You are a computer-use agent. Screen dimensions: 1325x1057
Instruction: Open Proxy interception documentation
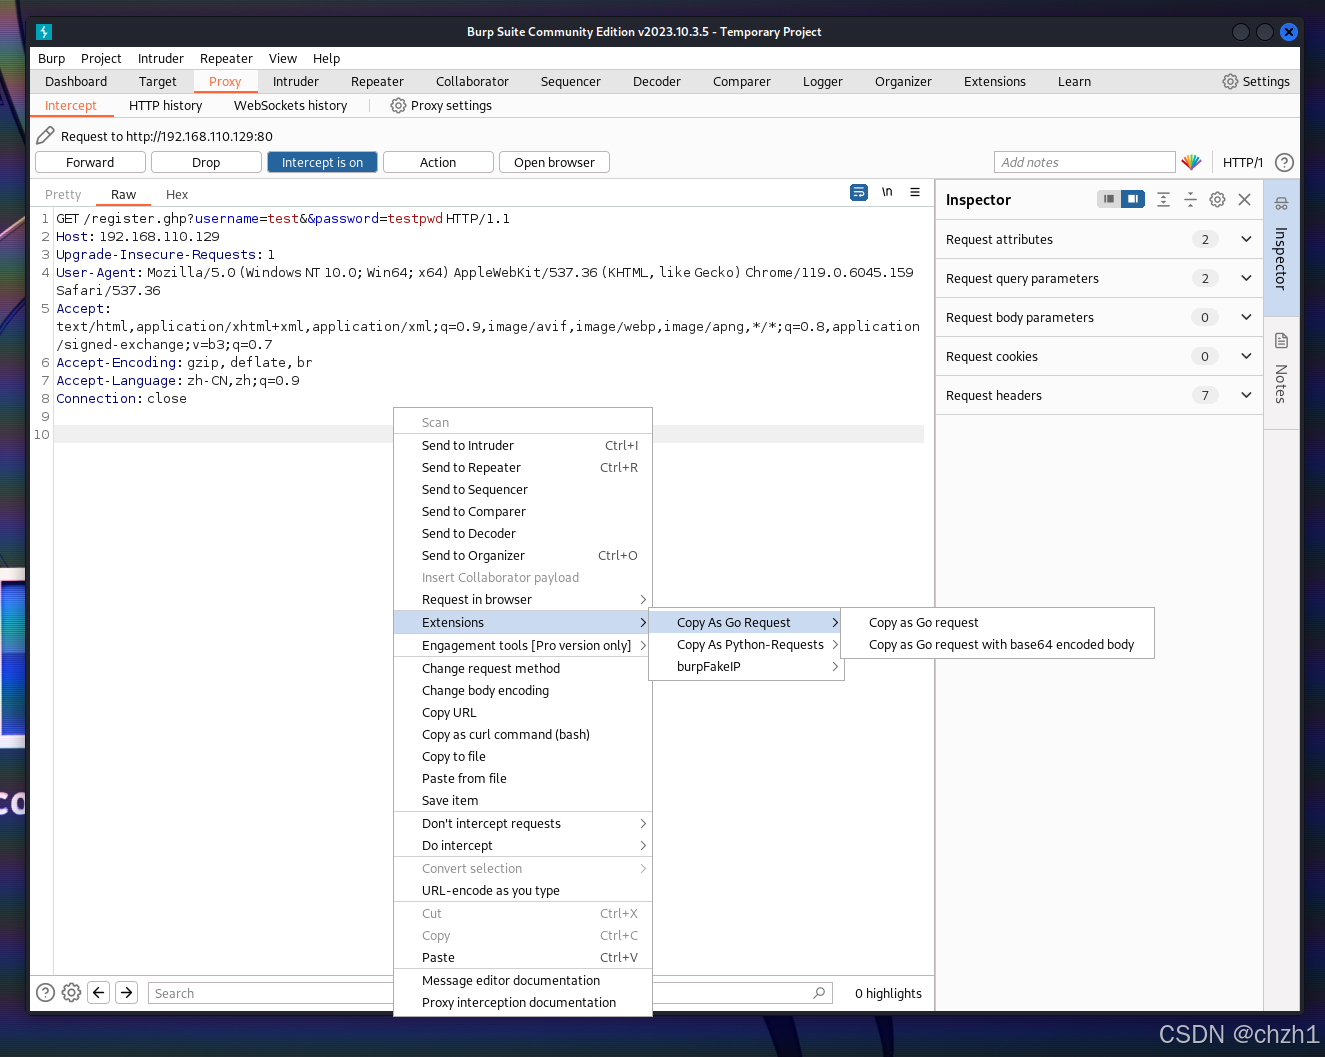[x=523, y=1003]
